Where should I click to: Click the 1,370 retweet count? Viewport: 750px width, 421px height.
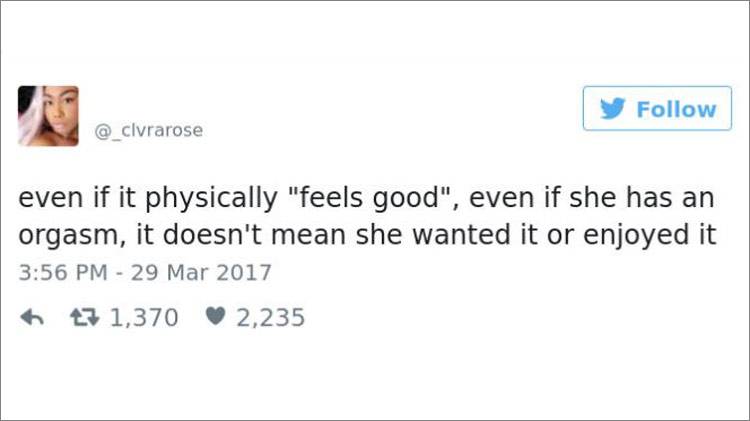(142, 318)
